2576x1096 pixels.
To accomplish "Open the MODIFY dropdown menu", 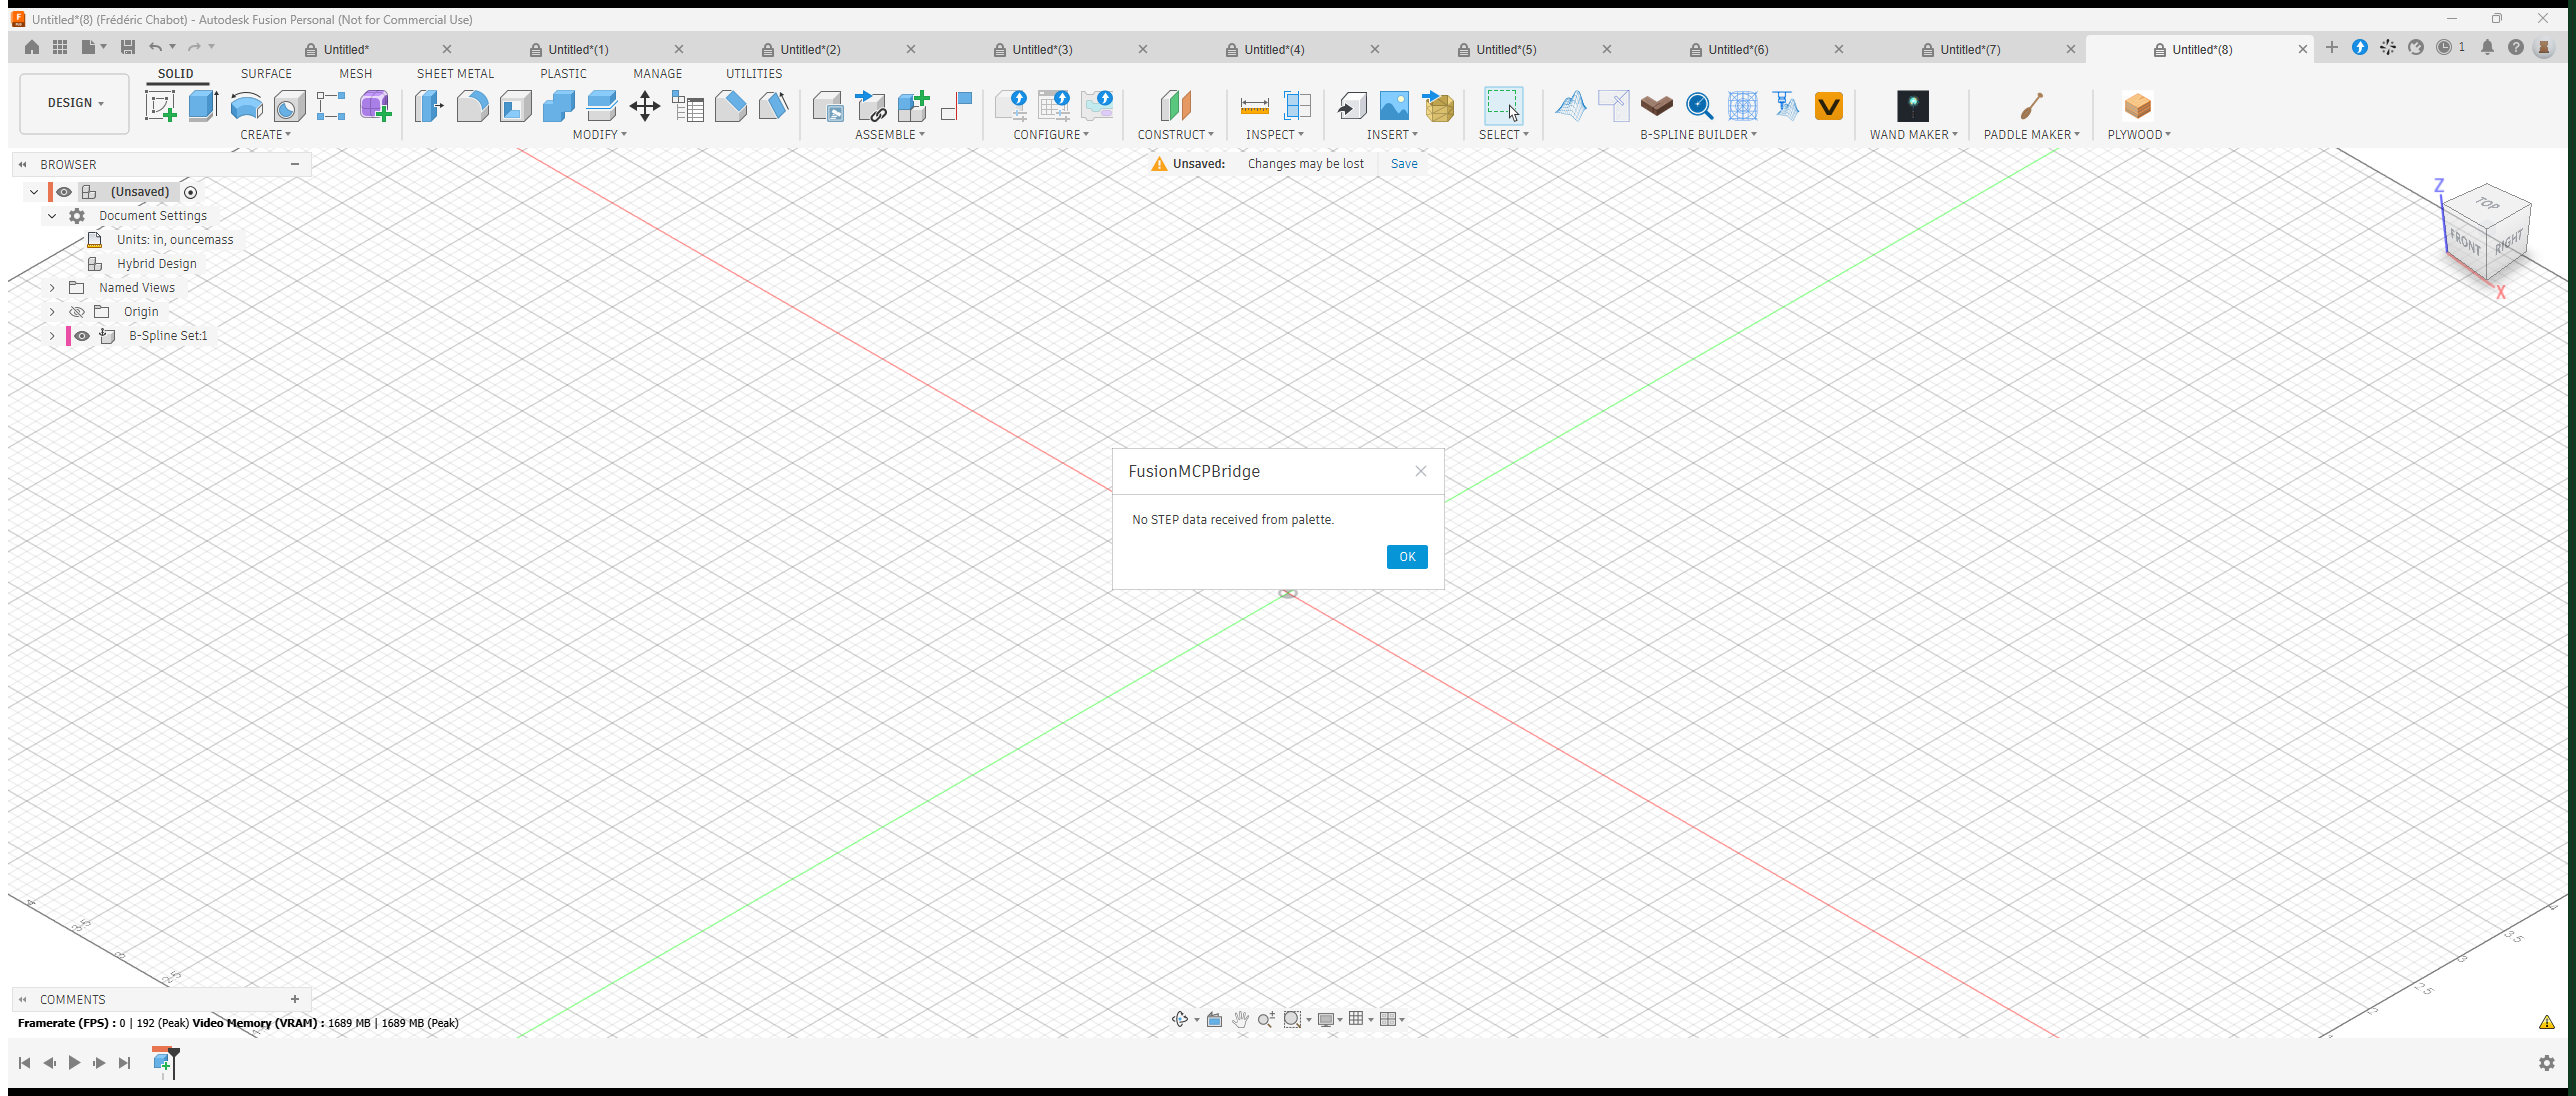I will [x=600, y=135].
